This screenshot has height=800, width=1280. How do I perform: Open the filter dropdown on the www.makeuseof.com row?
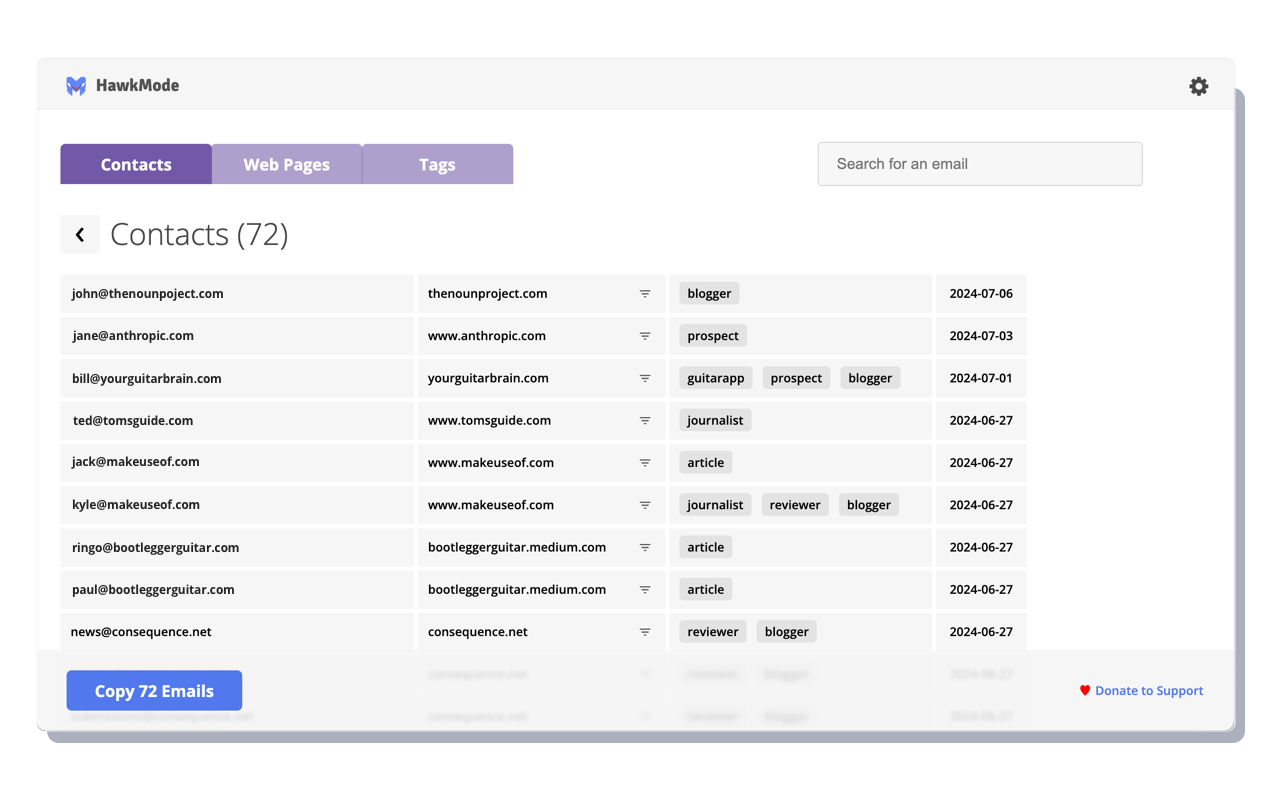click(x=645, y=462)
